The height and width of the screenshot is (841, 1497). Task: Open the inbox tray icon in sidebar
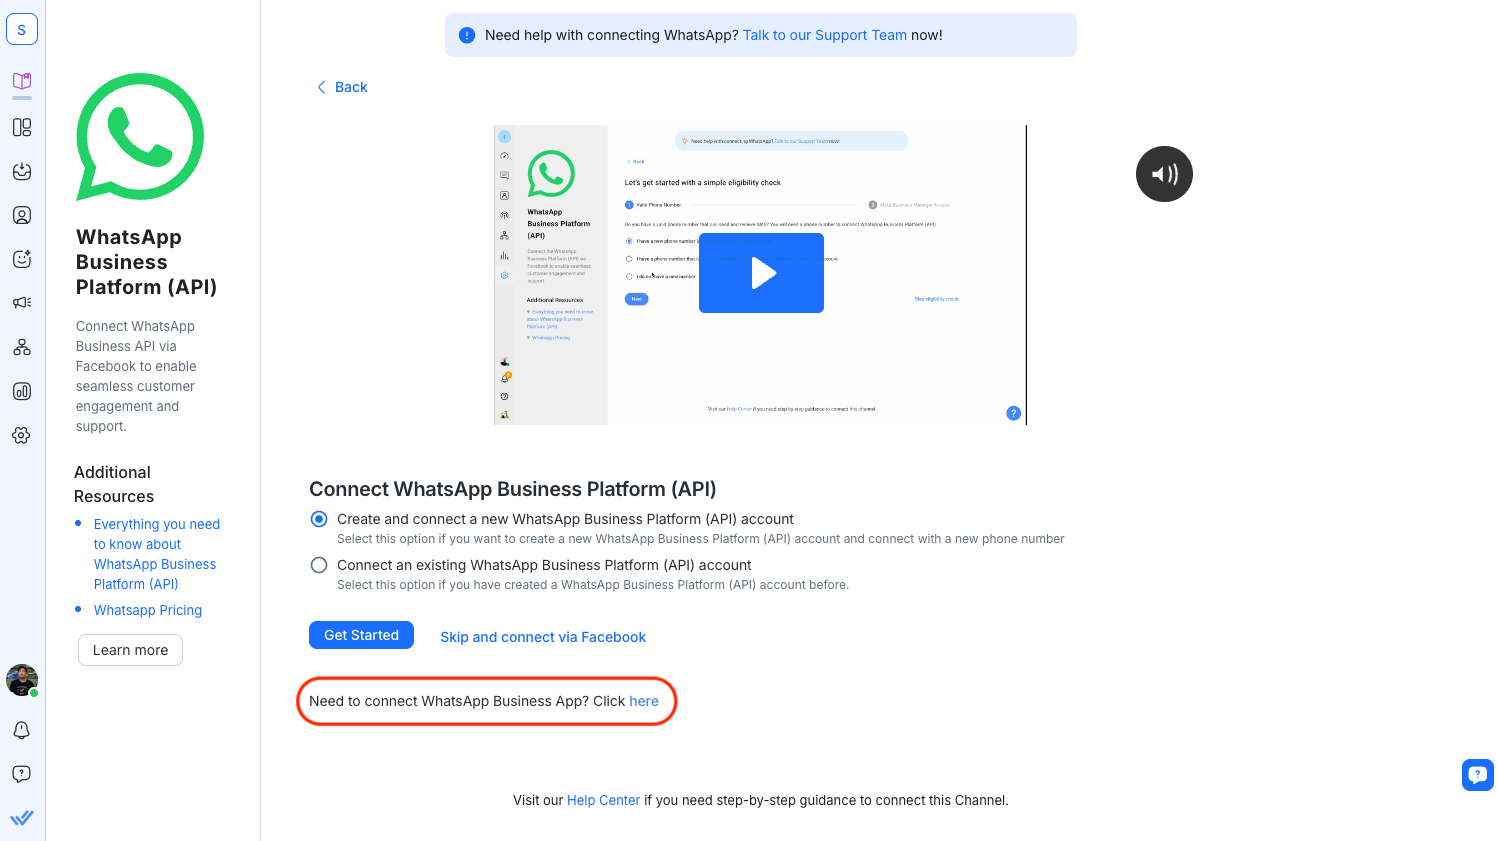(22, 171)
